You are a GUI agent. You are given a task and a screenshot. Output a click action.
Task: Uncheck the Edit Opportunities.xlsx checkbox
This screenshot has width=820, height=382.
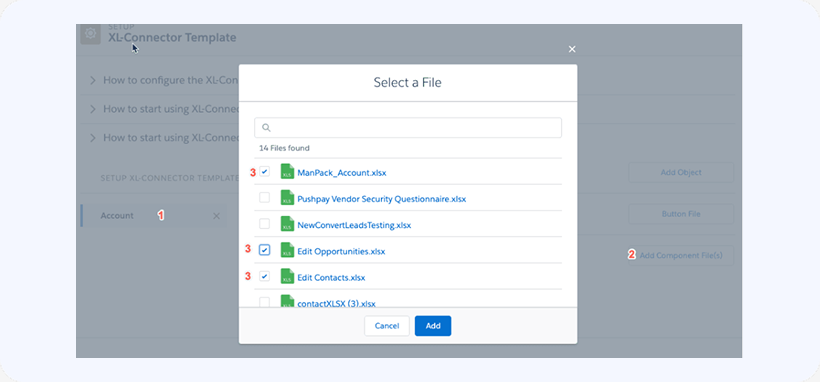265,250
